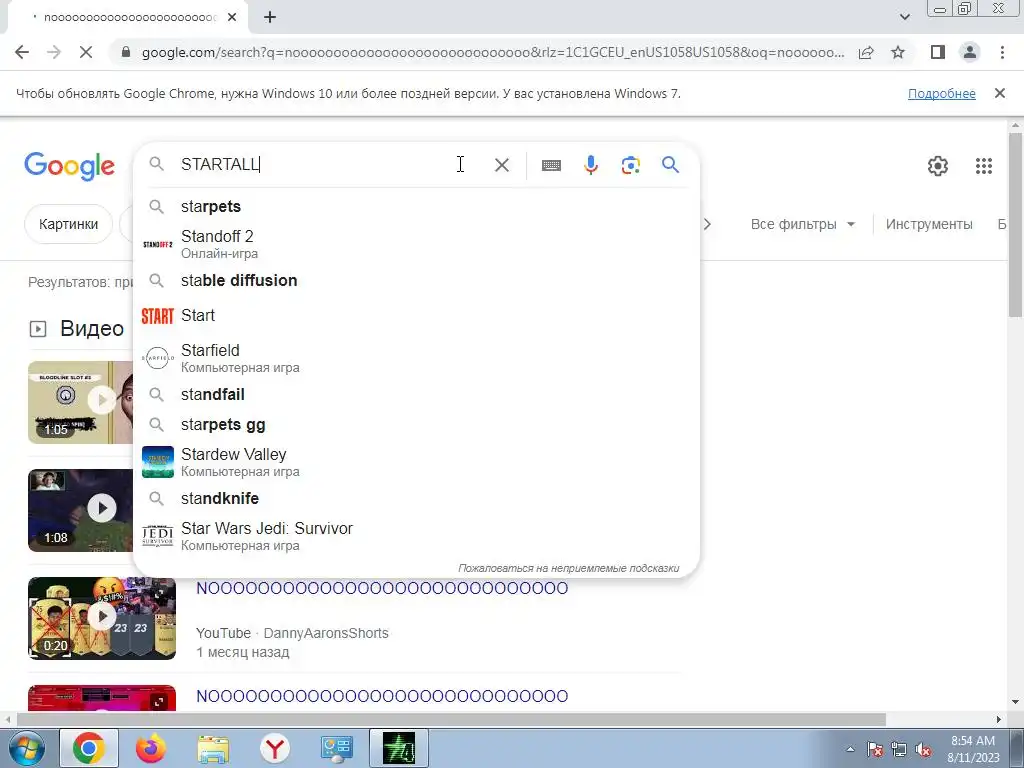Viewport: 1024px width, 768px height.
Task: Open the network tray icon
Action: click(899, 749)
